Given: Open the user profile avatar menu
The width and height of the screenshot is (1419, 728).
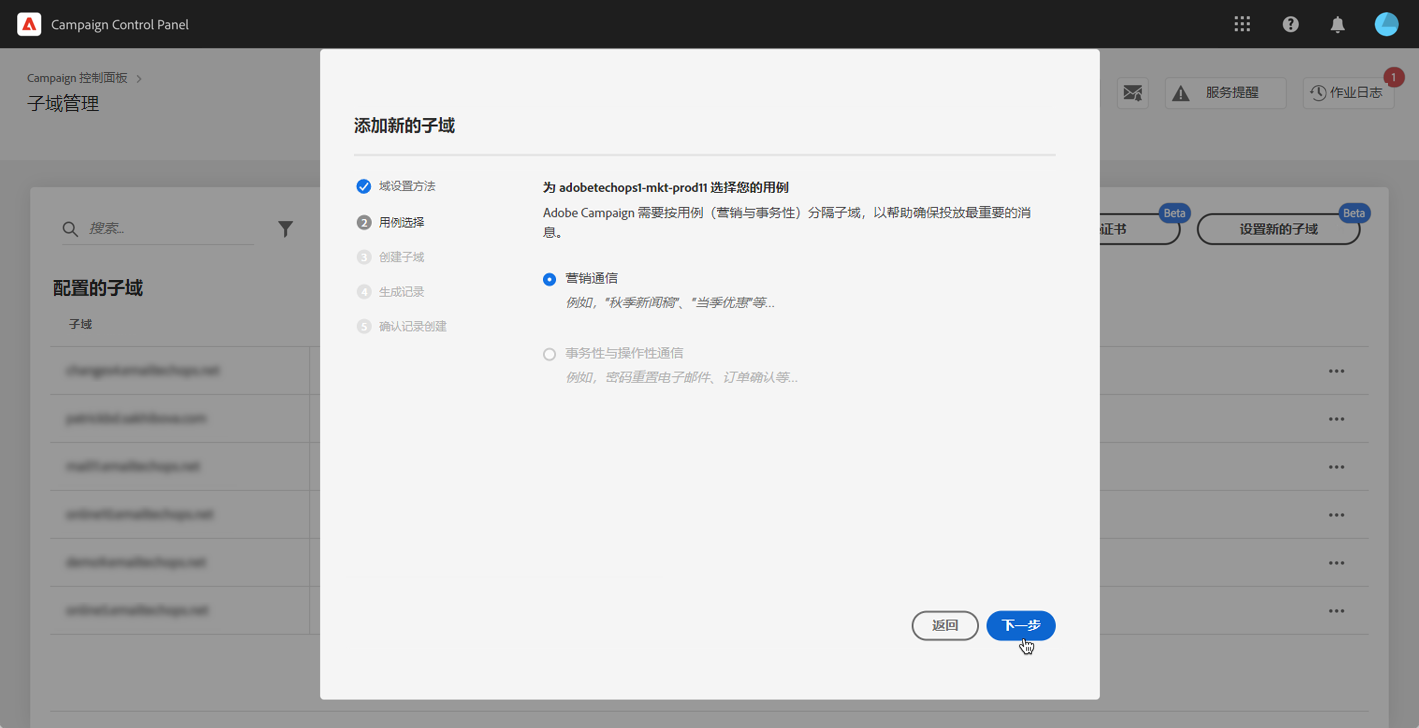Looking at the screenshot, I should pyautogui.click(x=1387, y=24).
